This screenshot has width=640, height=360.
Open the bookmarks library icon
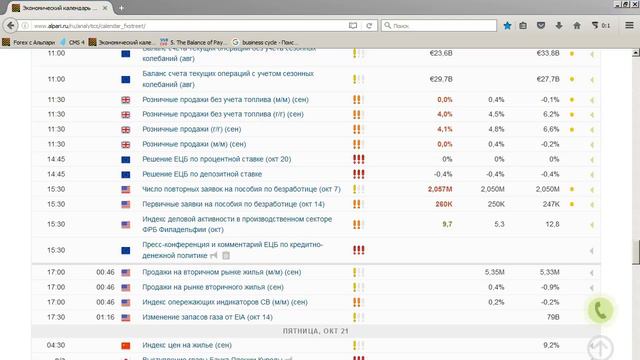coord(523,26)
